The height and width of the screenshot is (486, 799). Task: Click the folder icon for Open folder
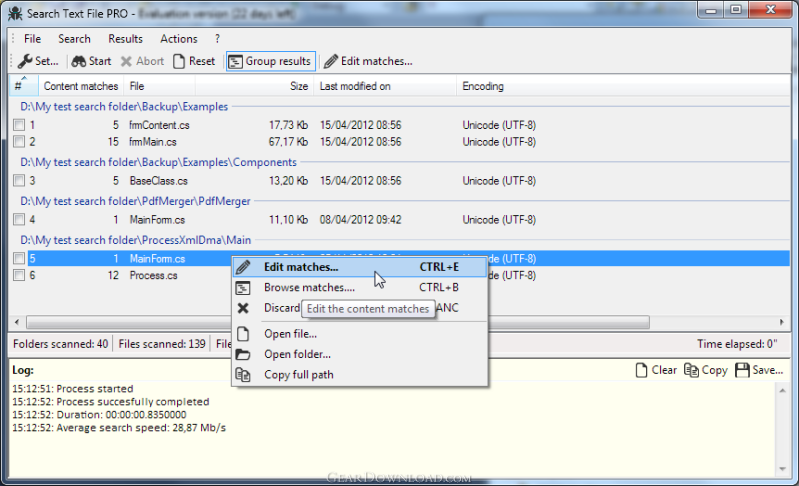243,354
